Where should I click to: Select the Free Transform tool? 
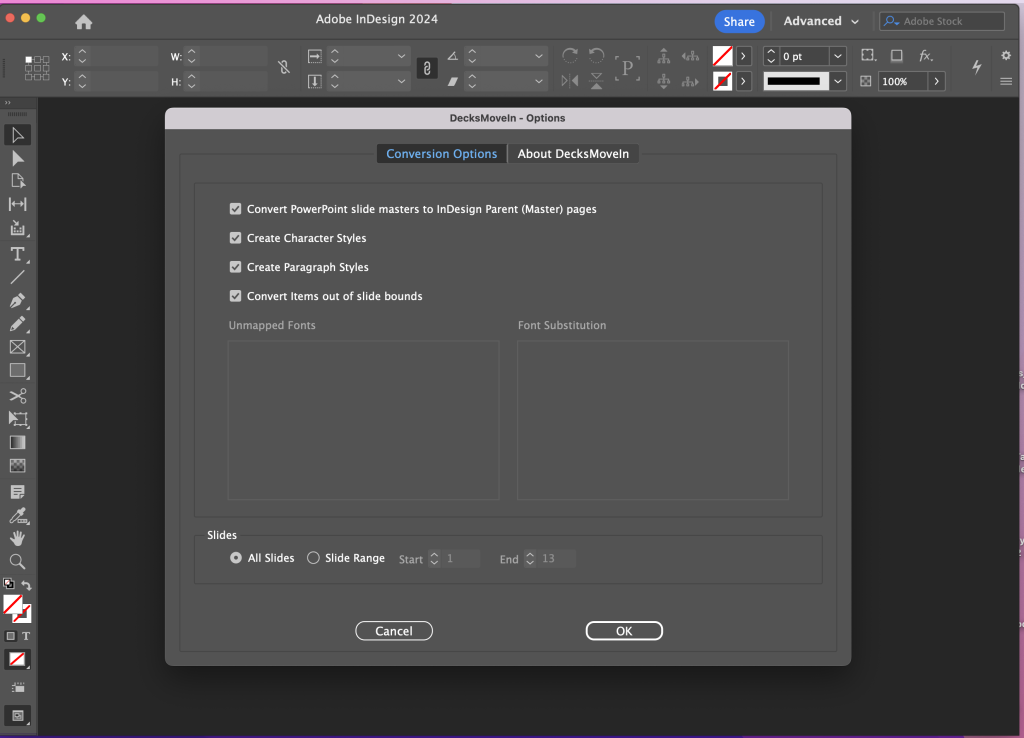click(x=18, y=419)
